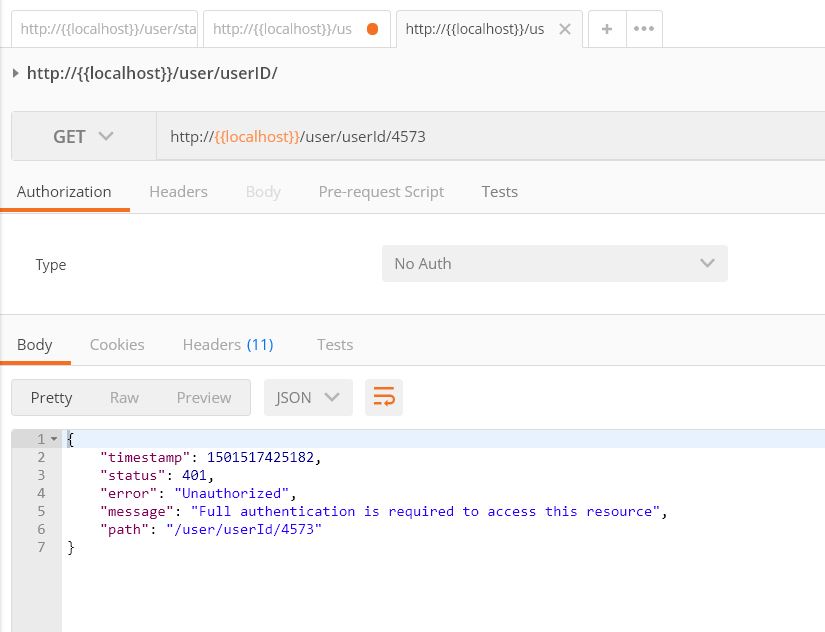This screenshot has width=825, height=632.
Task: Expand the request name header arrow
Action: (x=15, y=72)
